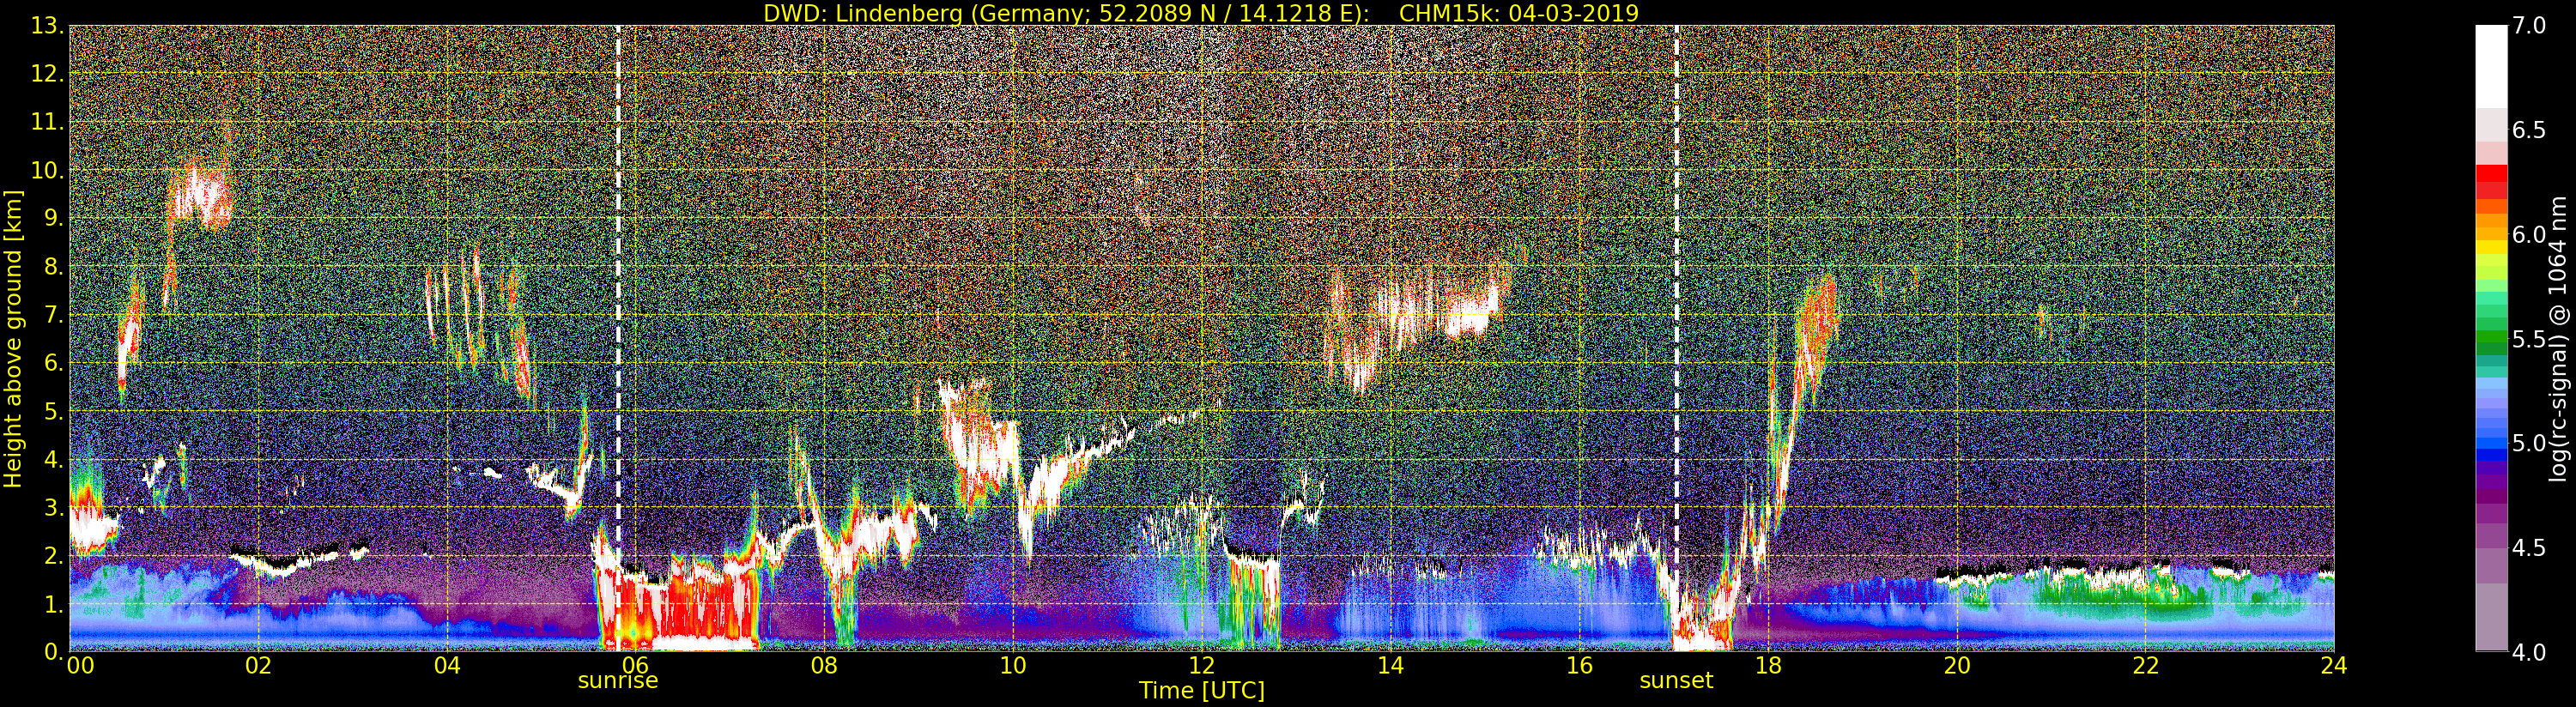
Task: Click height axis tick '10.'
Action: [x=48, y=170]
